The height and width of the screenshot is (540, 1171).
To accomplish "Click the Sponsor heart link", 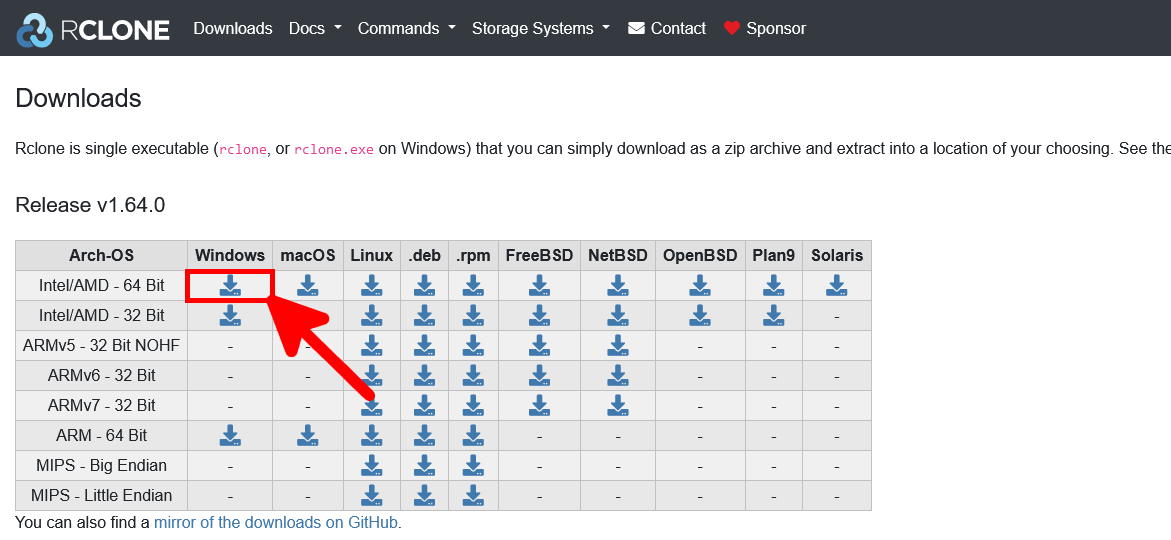I will click(x=764, y=28).
